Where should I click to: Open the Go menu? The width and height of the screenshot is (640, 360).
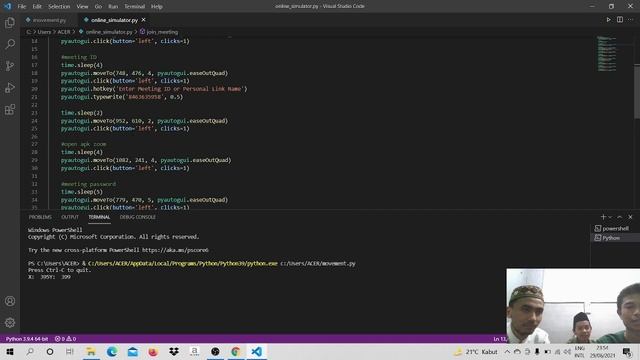[98, 7]
